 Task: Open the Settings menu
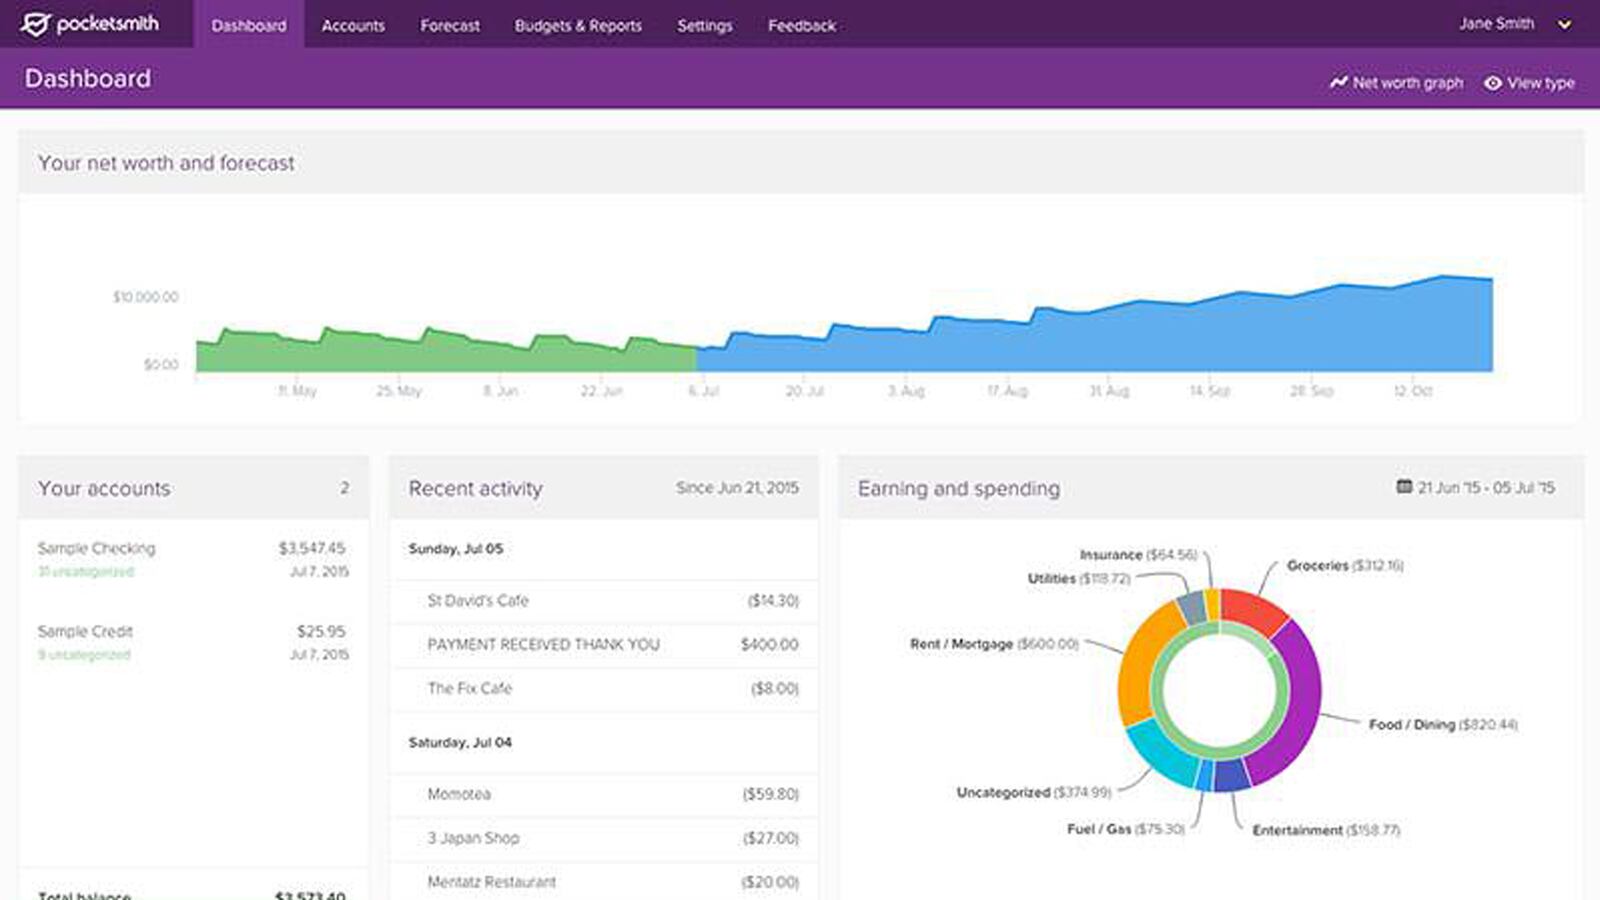tap(705, 25)
